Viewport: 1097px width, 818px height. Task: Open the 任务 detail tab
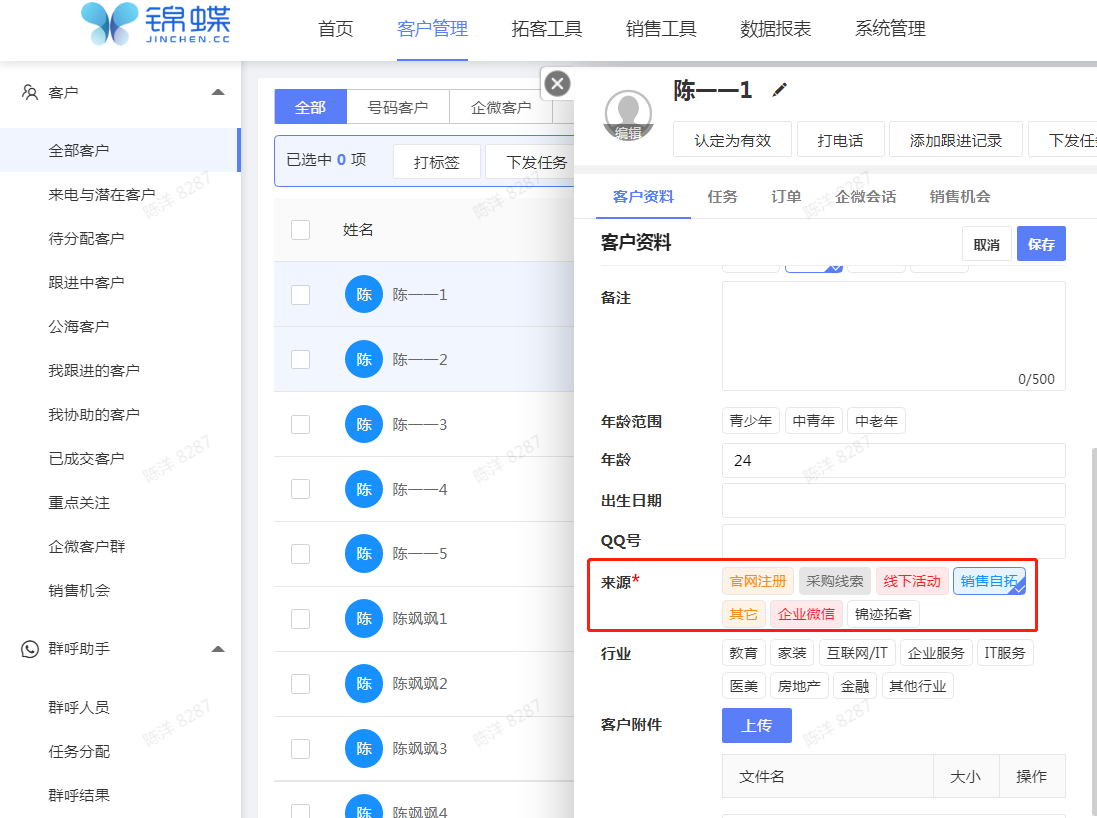722,197
